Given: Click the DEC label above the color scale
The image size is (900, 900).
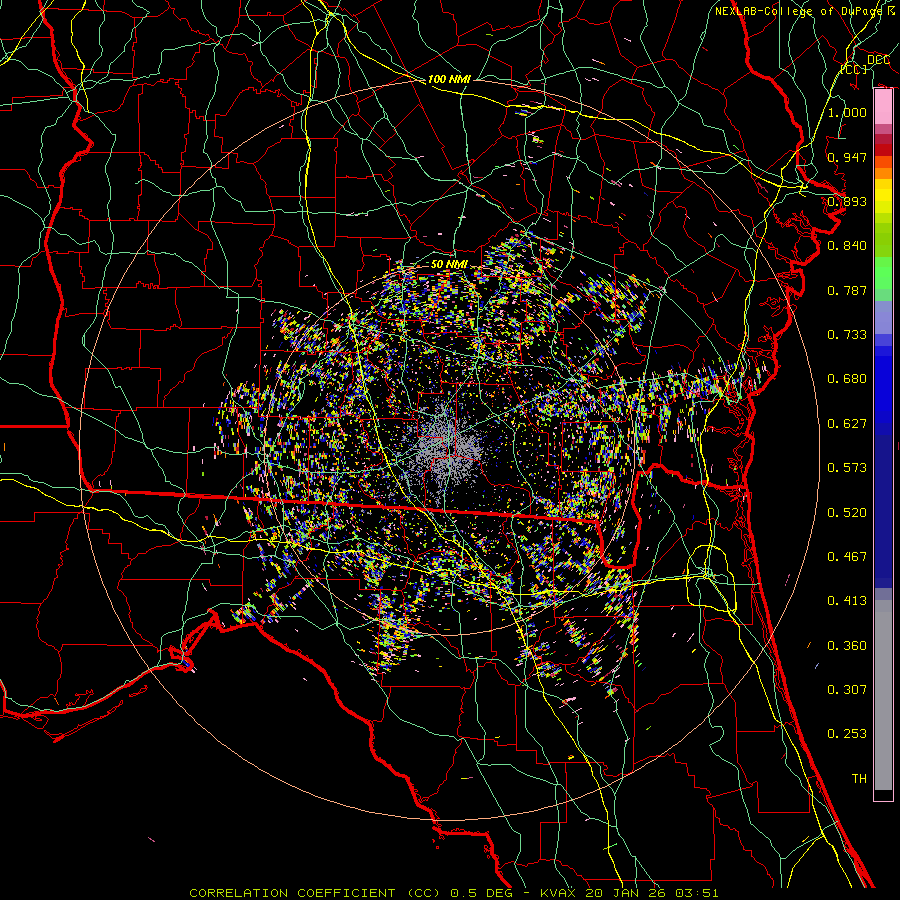Looking at the screenshot, I should [878, 59].
